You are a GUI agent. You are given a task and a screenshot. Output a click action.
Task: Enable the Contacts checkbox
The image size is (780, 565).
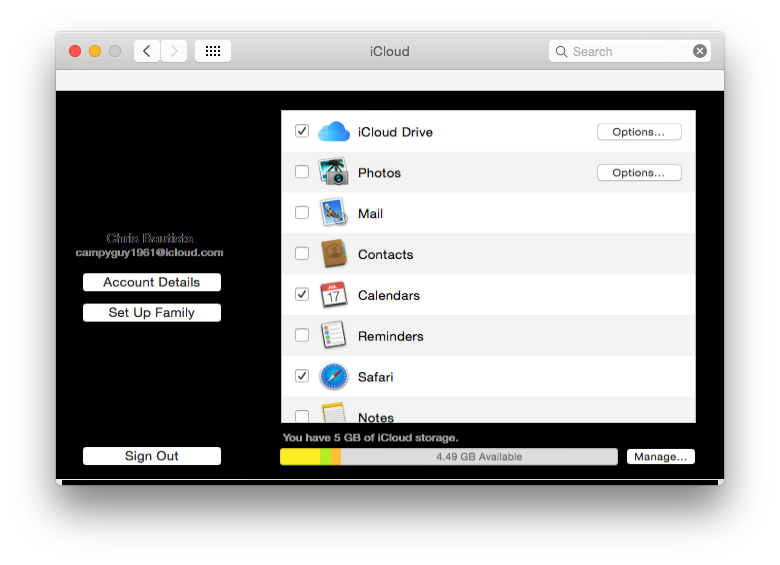(302, 253)
